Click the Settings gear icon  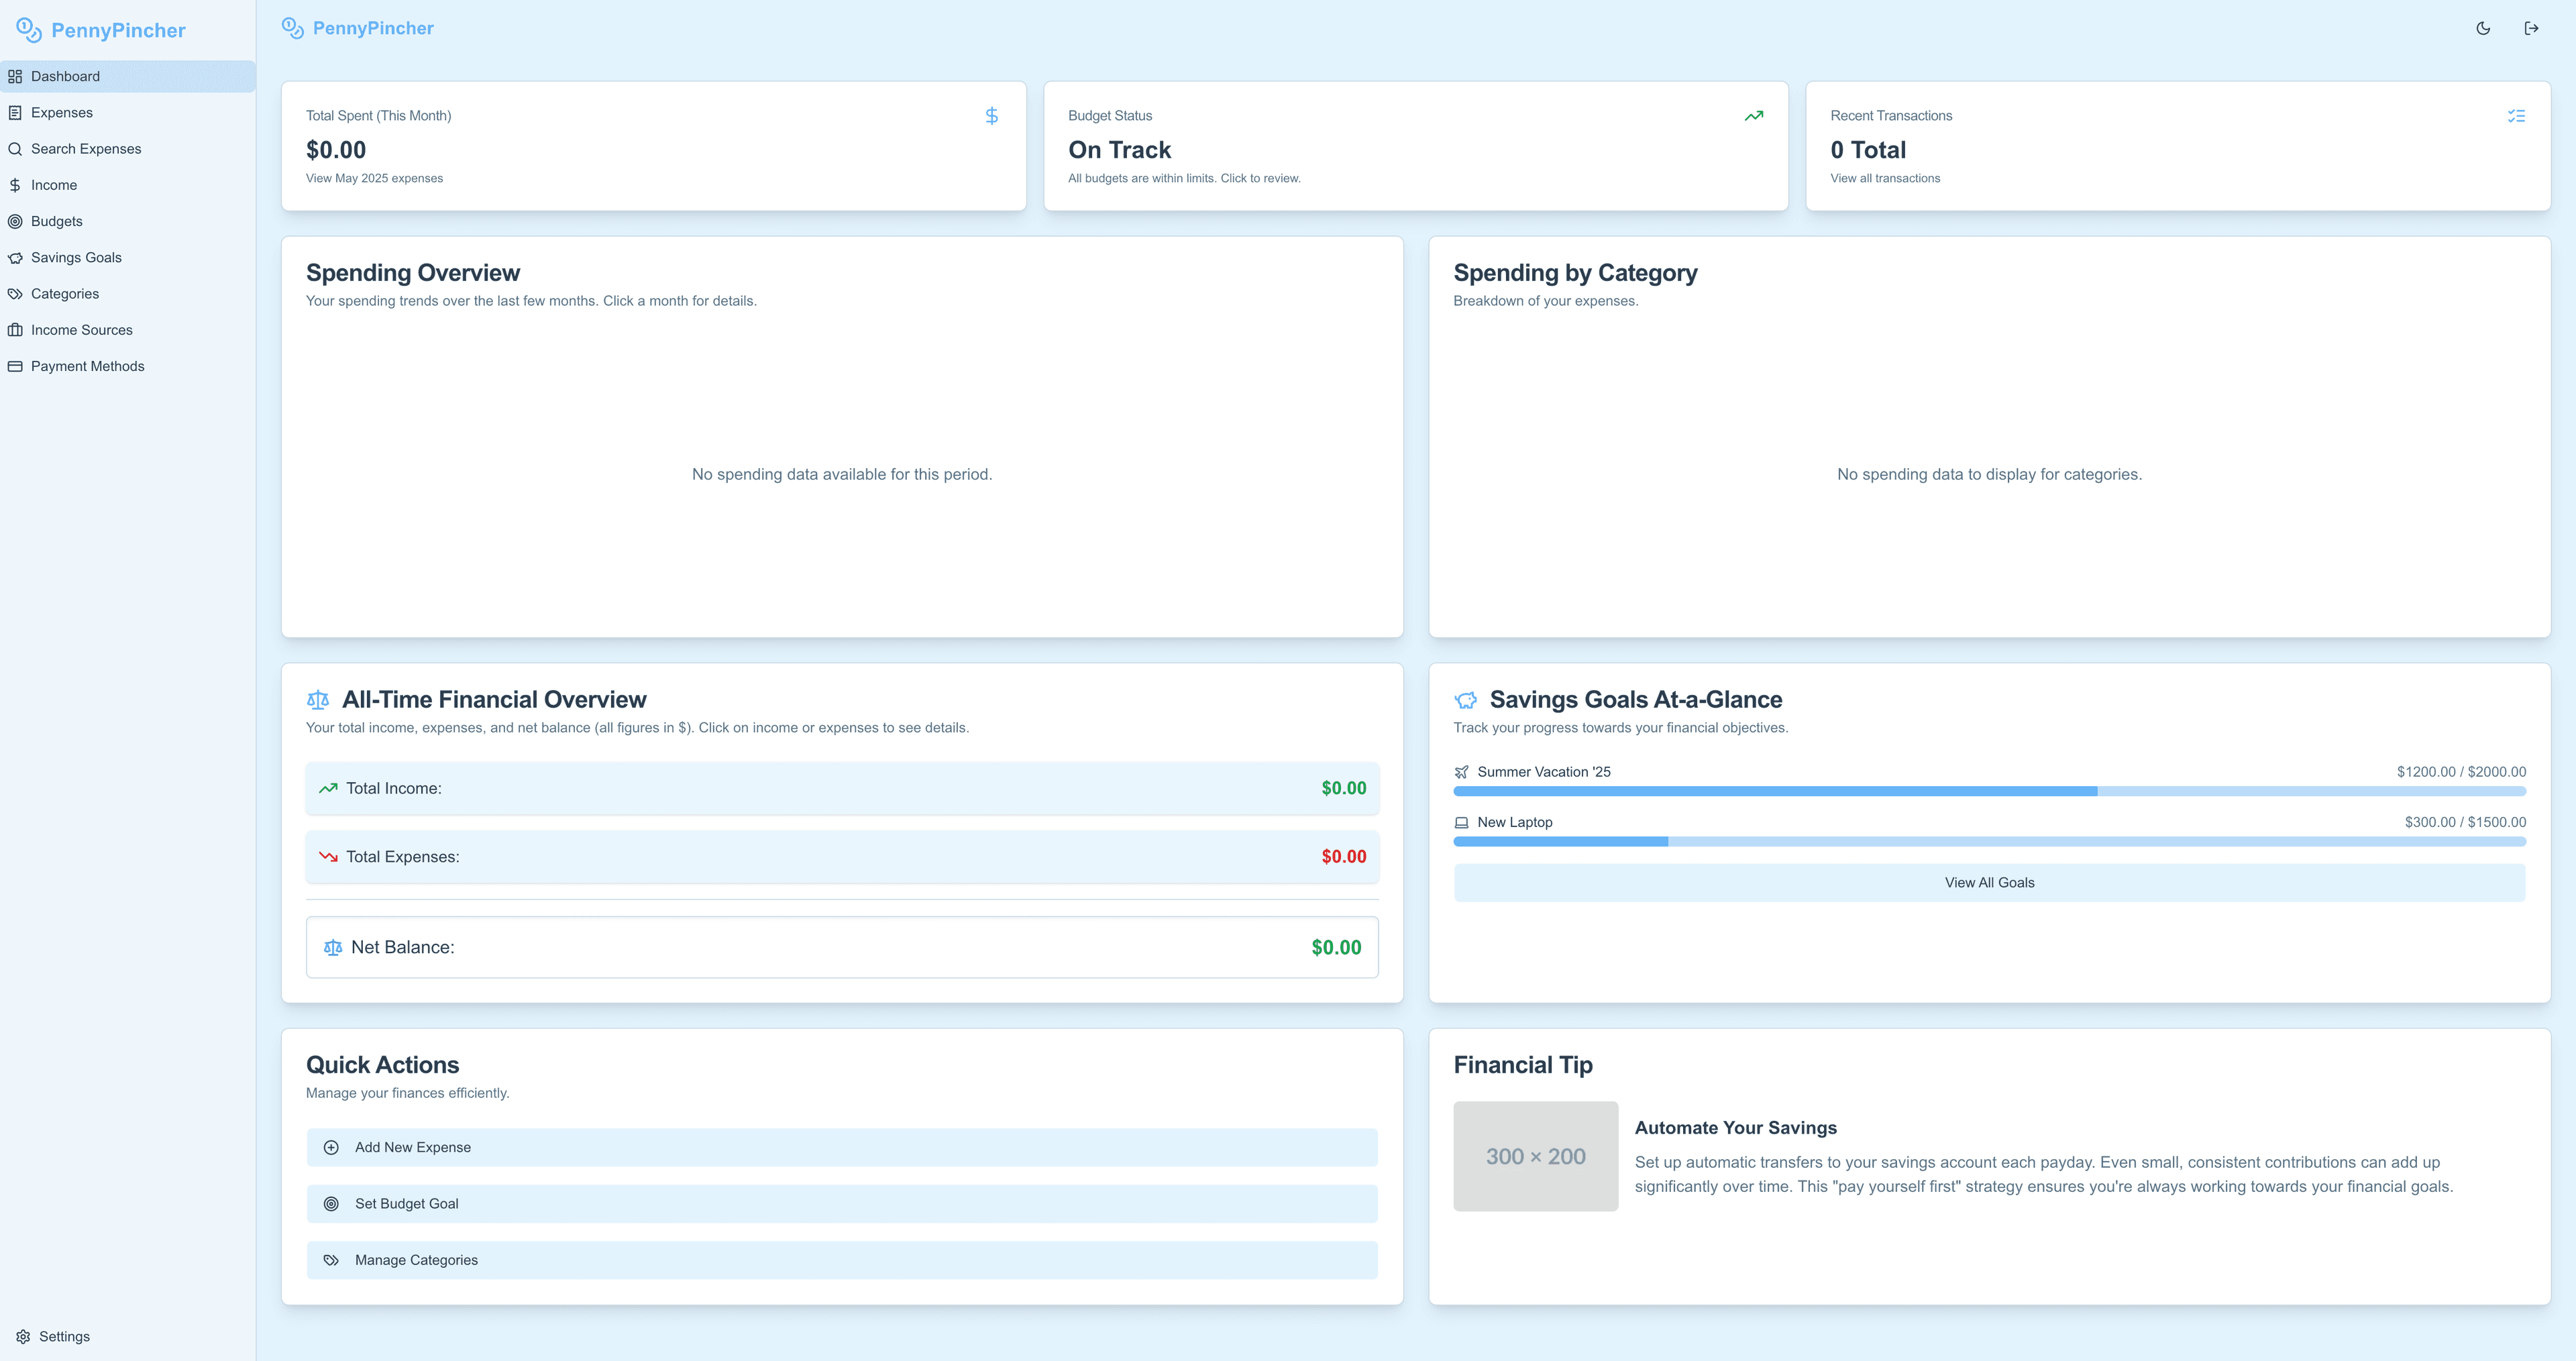coord(23,1336)
